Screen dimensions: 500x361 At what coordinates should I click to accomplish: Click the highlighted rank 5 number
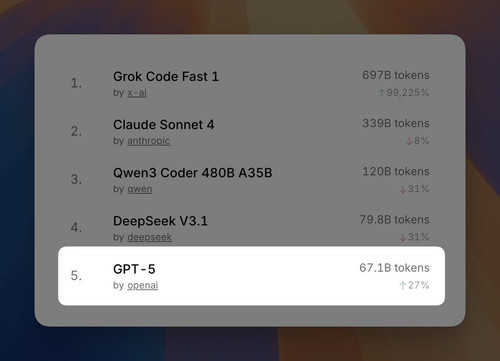pos(76,276)
